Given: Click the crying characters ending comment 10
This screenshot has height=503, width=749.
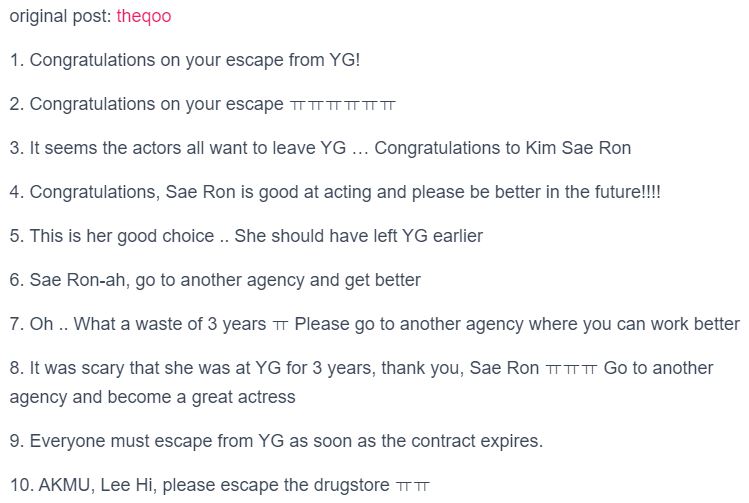Looking at the screenshot, I should click(x=413, y=486).
